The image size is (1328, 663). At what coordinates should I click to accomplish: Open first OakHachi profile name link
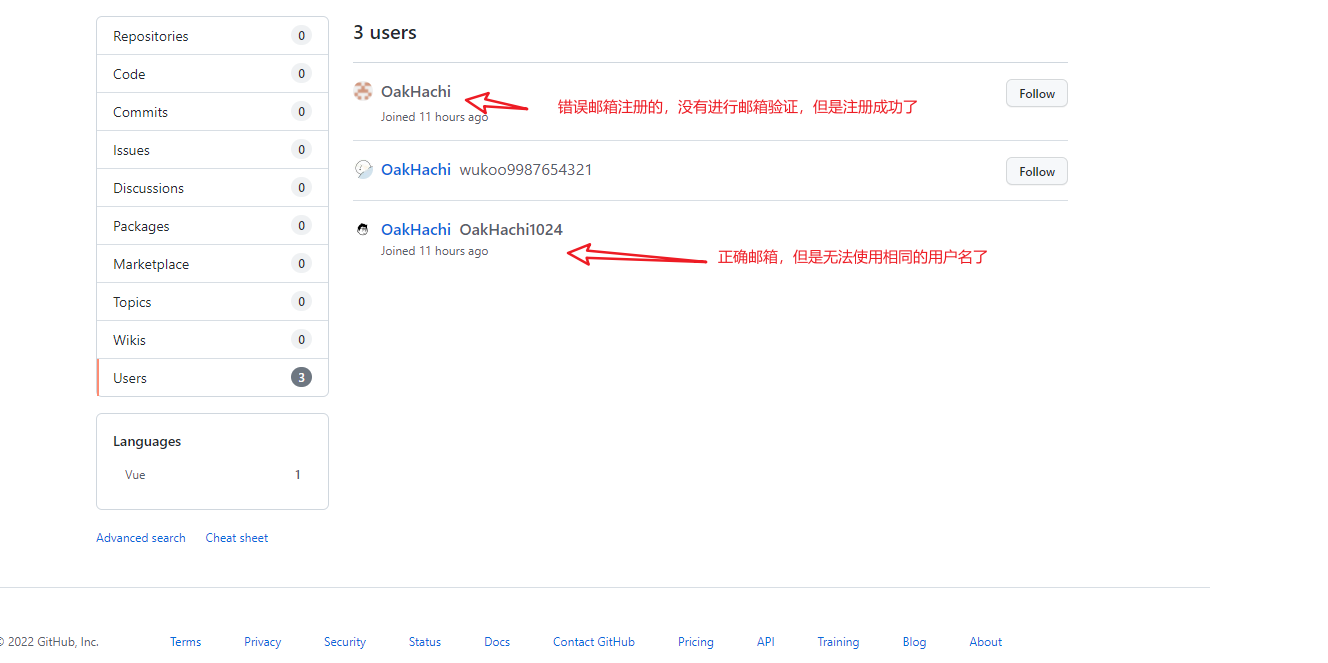(416, 91)
